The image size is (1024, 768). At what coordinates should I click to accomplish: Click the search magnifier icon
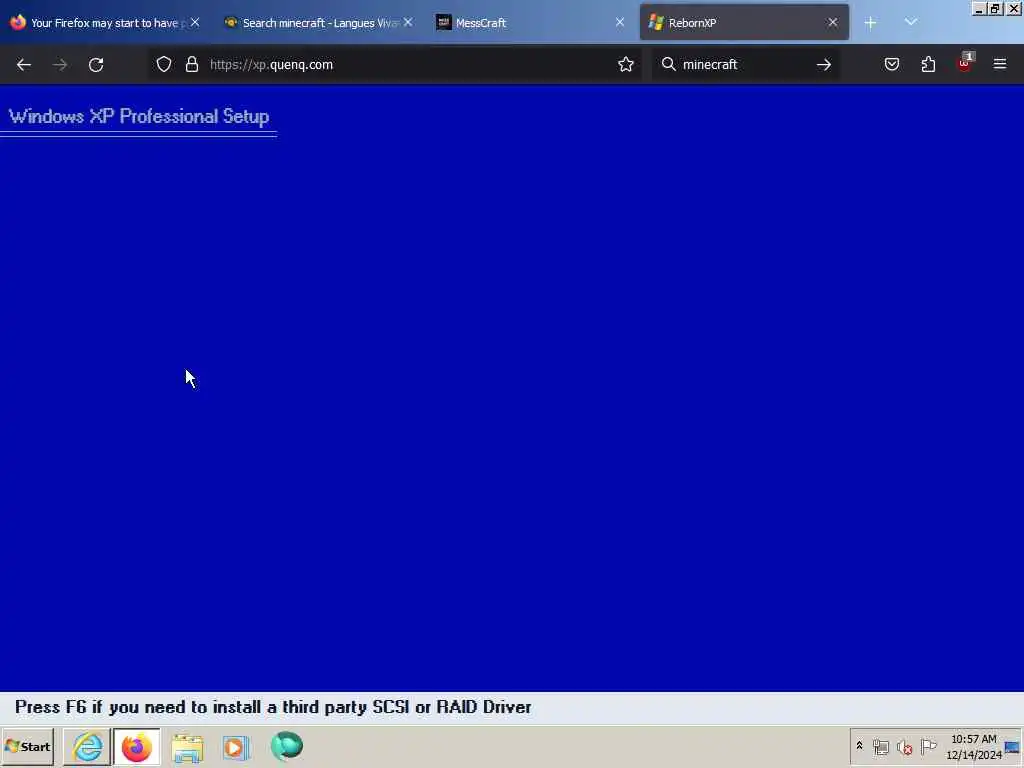pos(668,64)
